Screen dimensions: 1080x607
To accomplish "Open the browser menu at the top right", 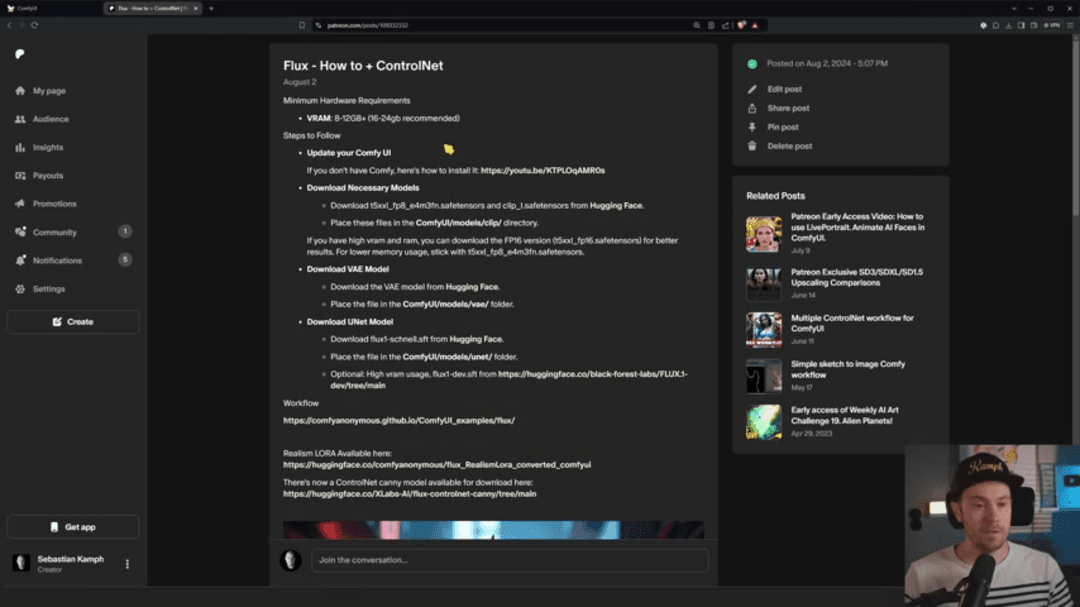I will pyautogui.click(x=1069, y=27).
